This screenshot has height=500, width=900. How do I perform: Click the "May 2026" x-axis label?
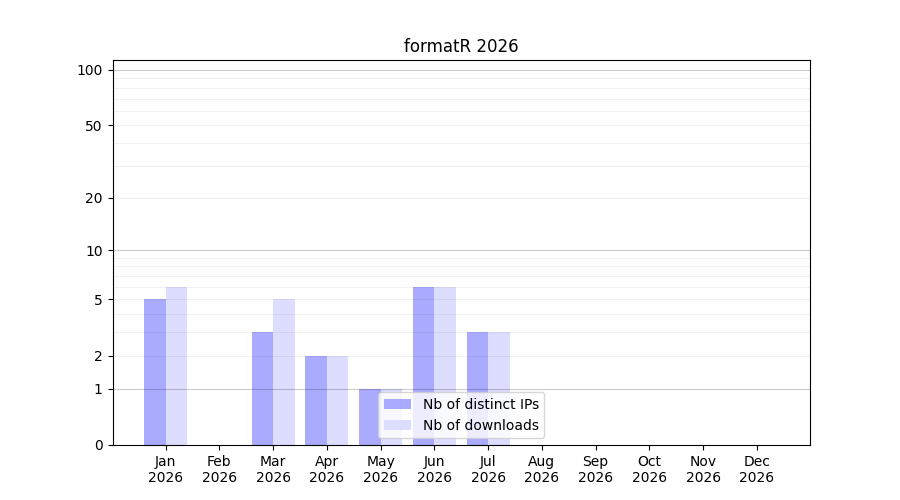tap(381, 470)
